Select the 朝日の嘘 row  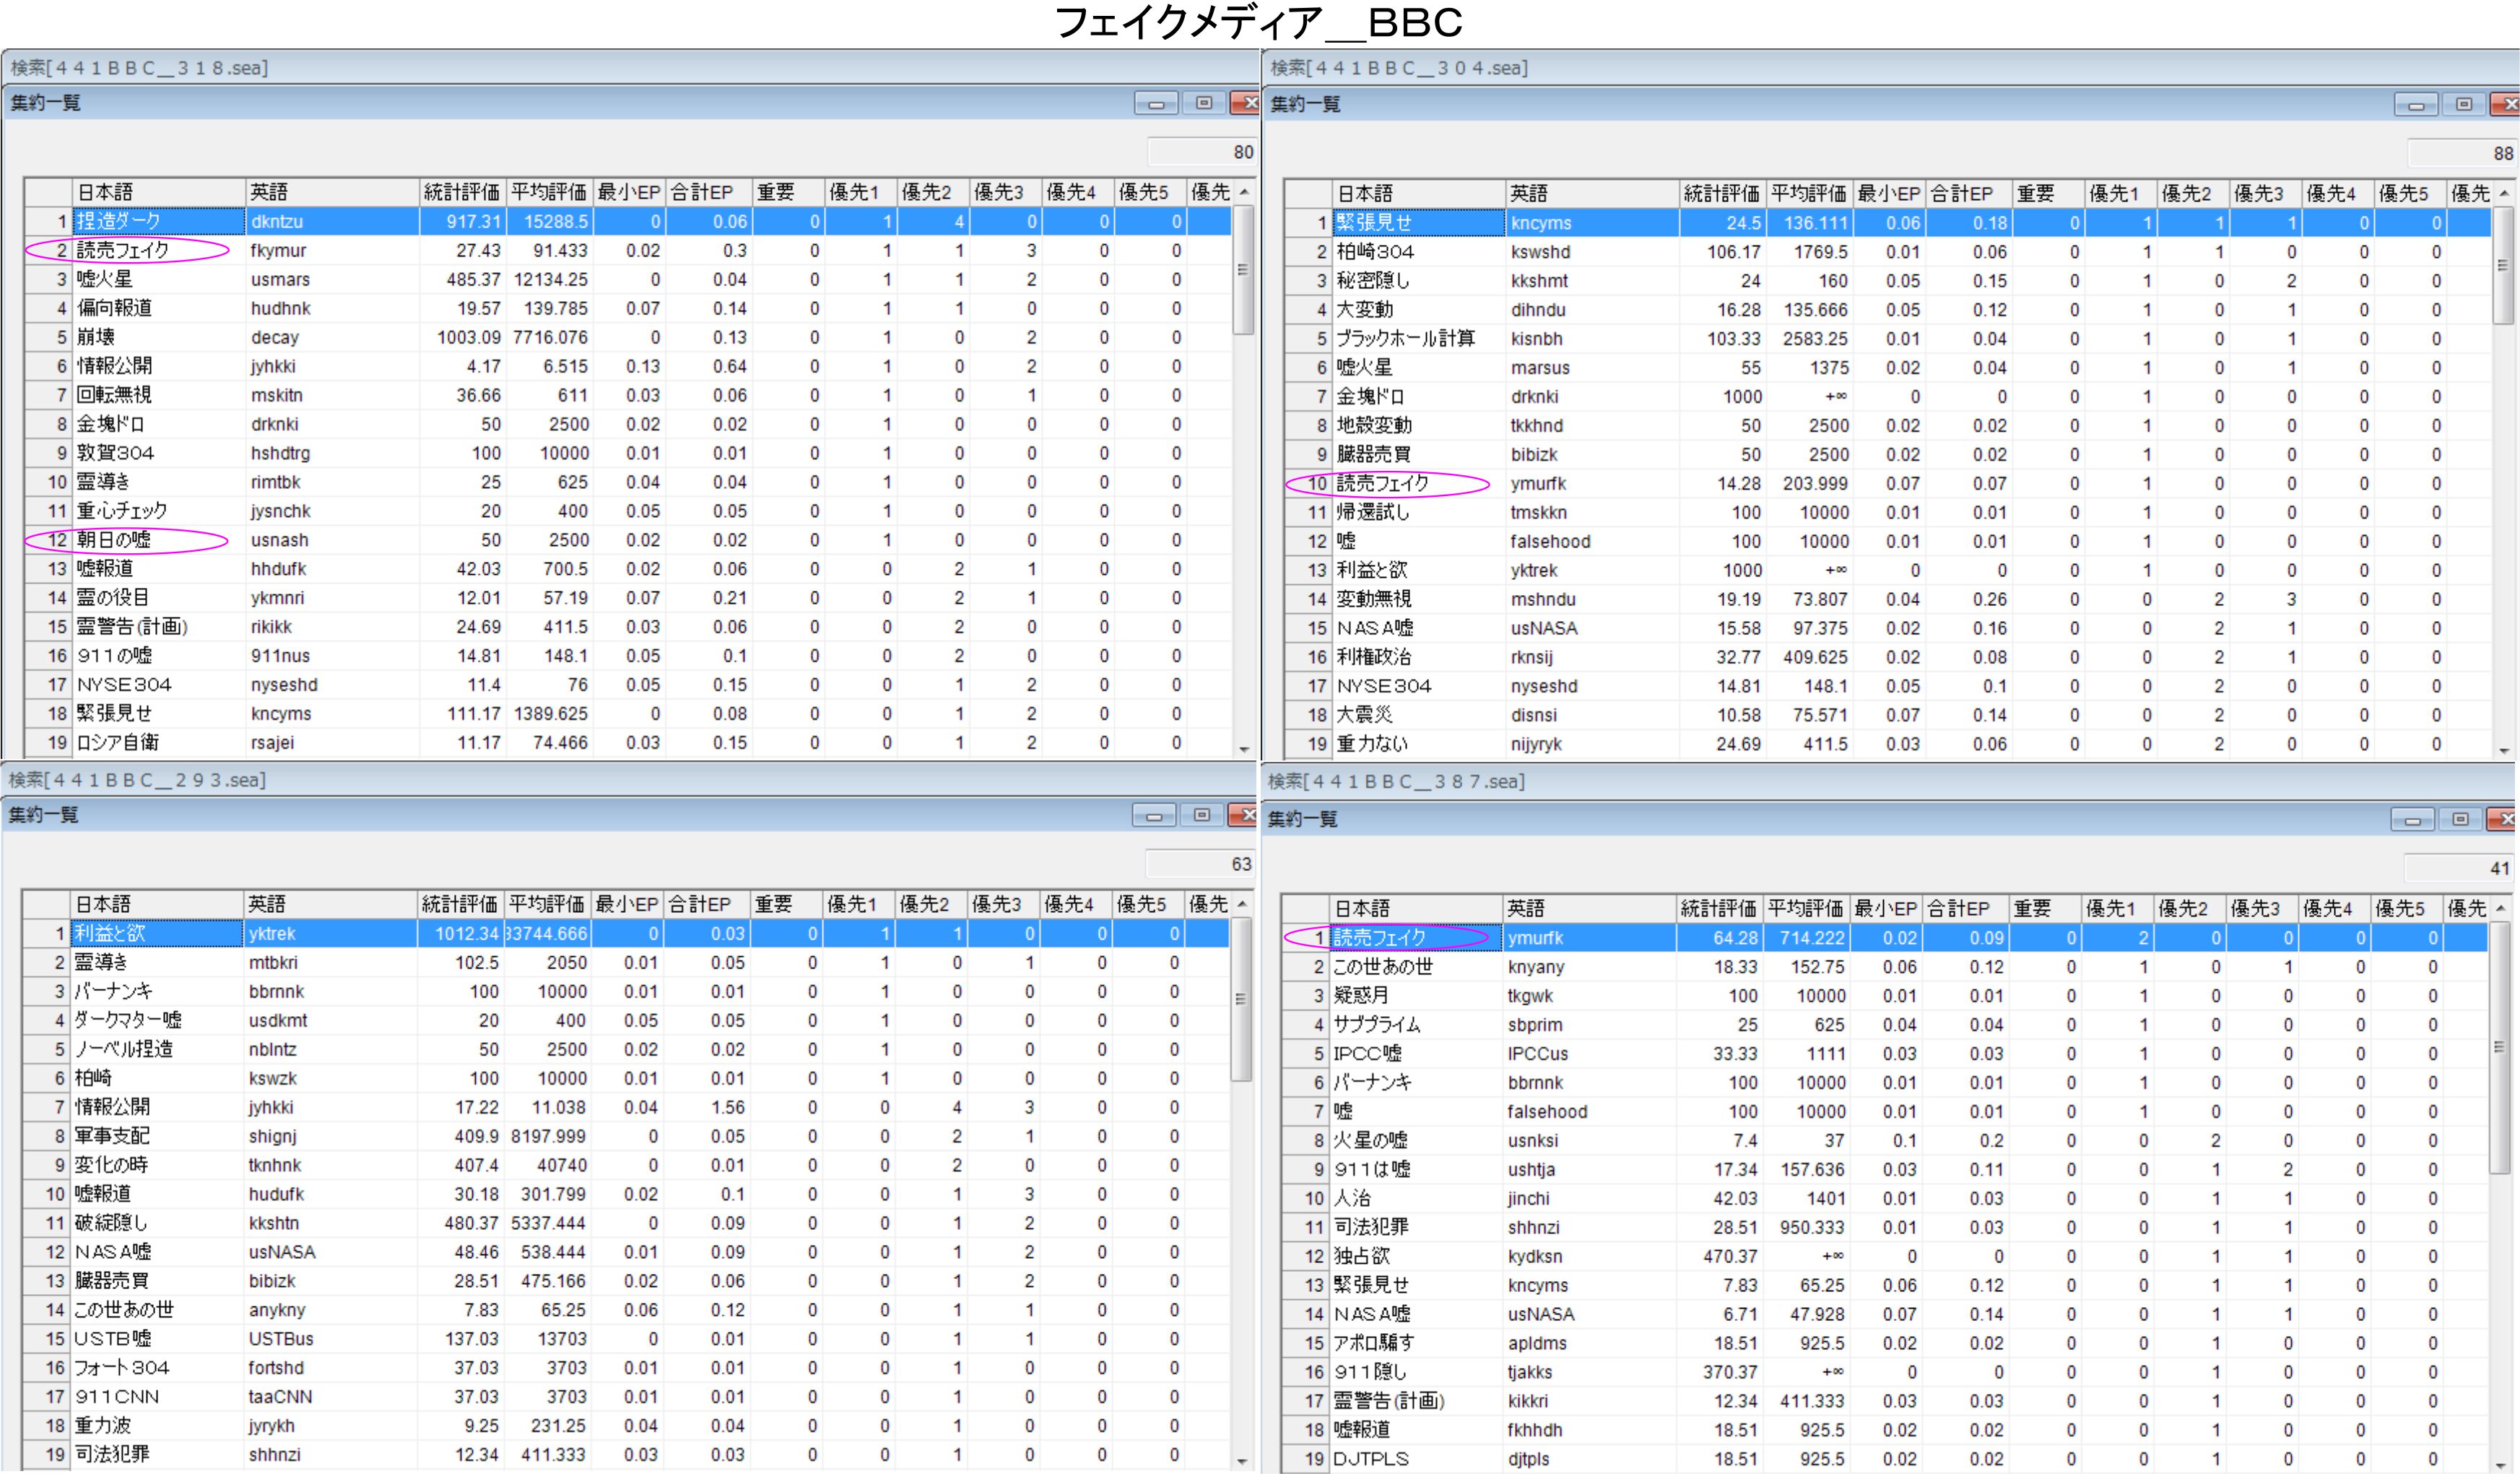(x=114, y=540)
